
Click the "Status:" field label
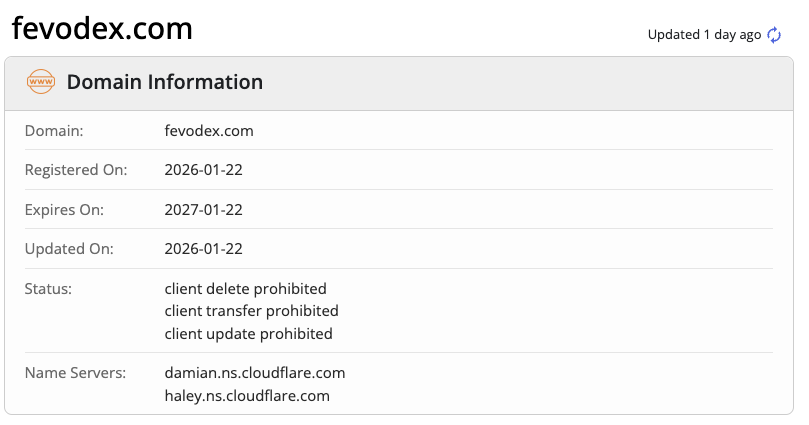coord(48,289)
